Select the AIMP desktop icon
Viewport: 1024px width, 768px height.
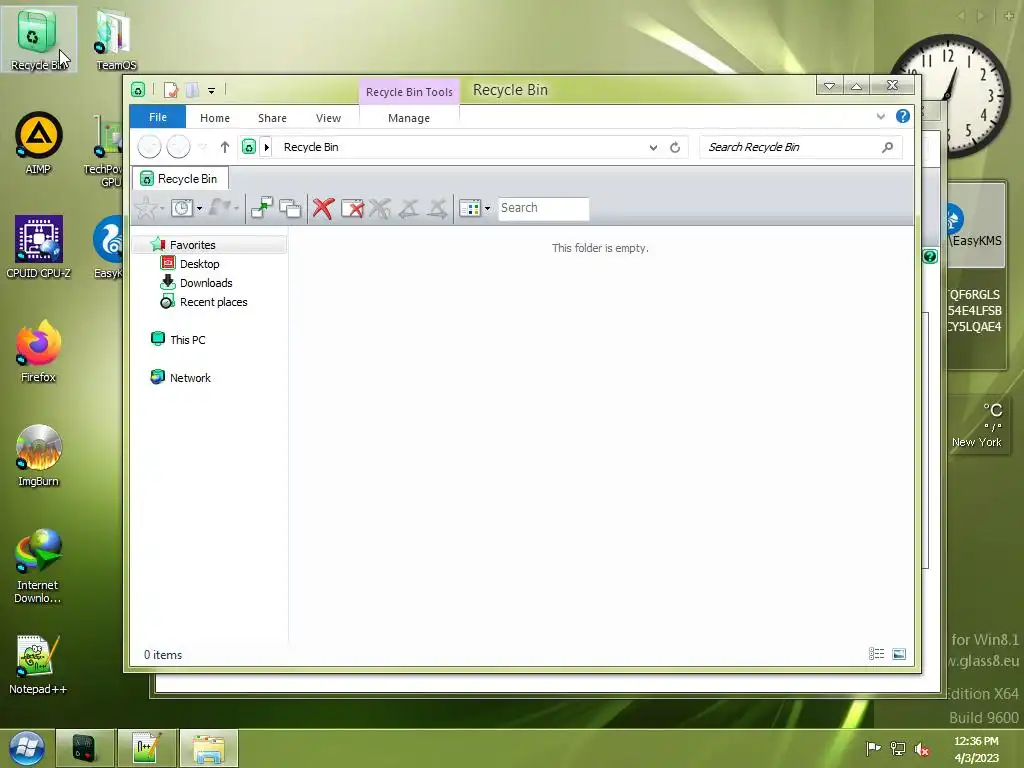click(38, 142)
